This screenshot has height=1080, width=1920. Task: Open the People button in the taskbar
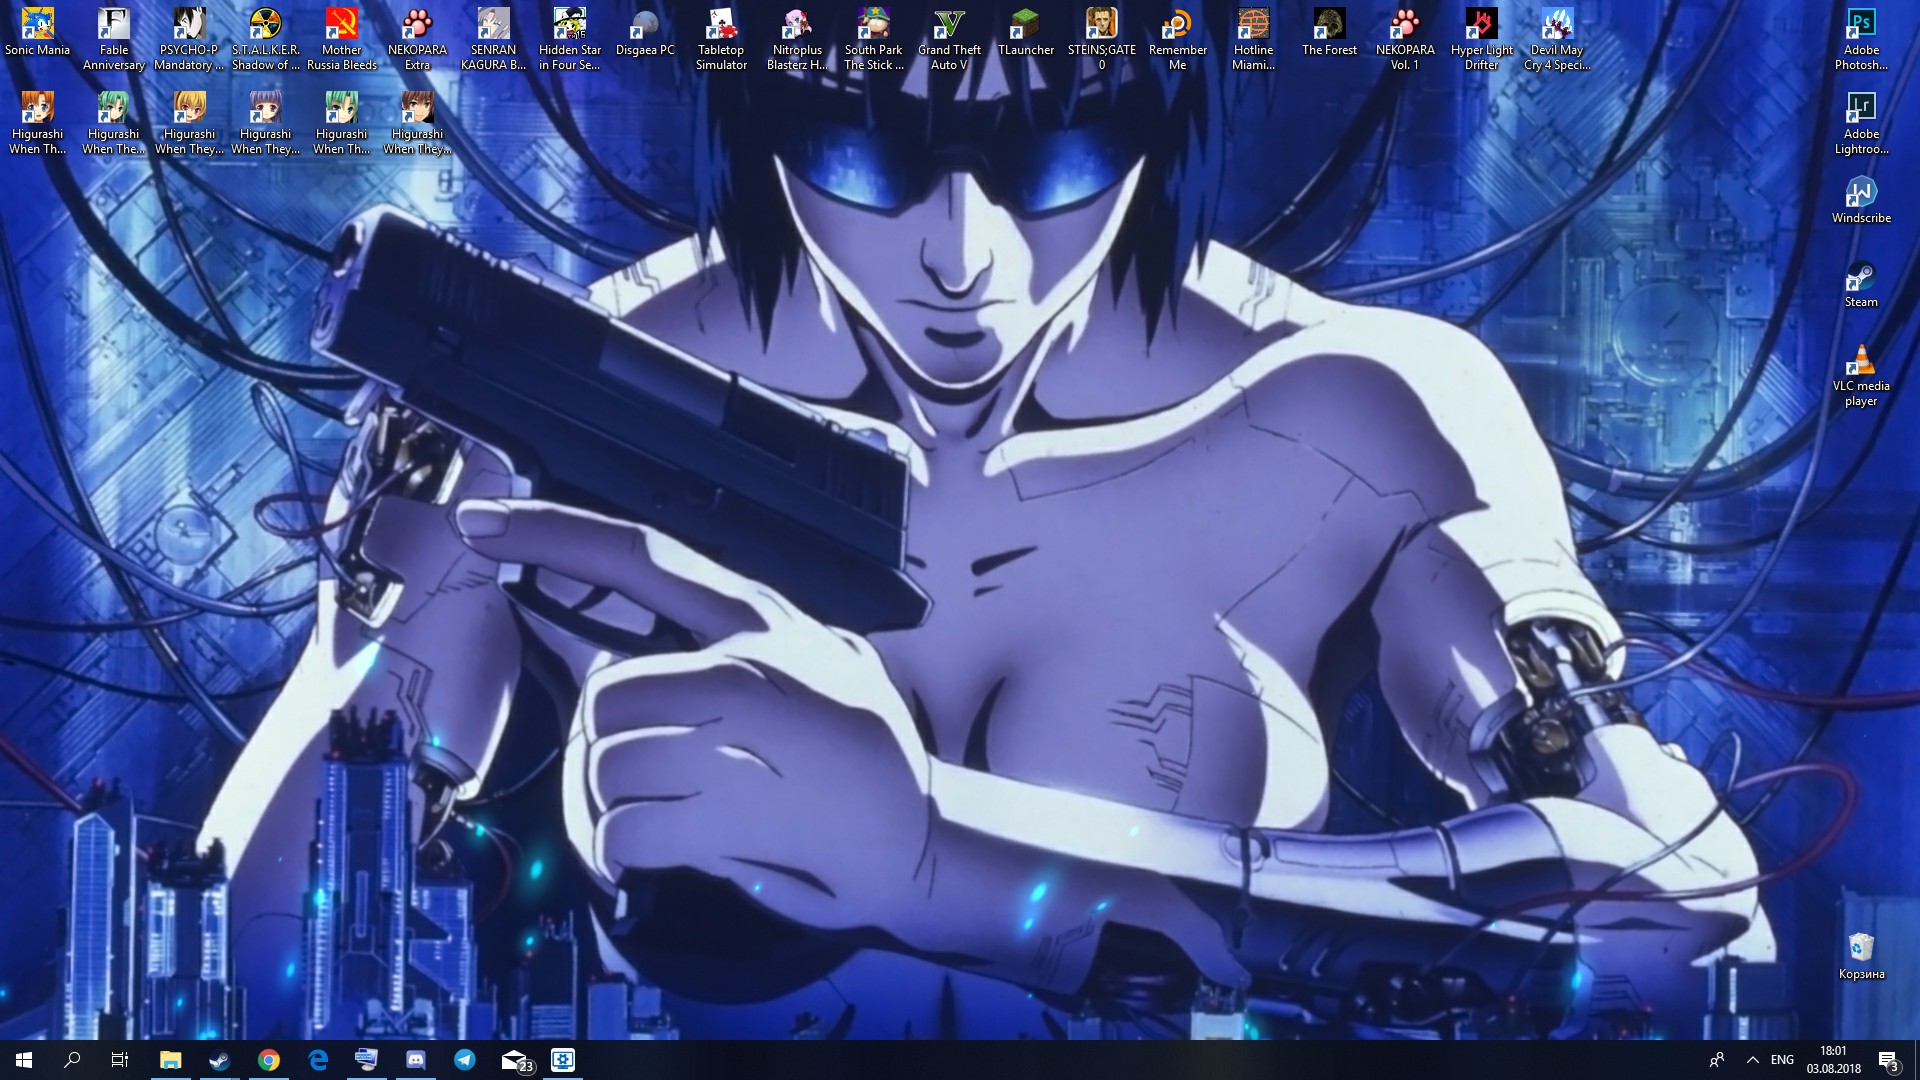point(1717,1060)
